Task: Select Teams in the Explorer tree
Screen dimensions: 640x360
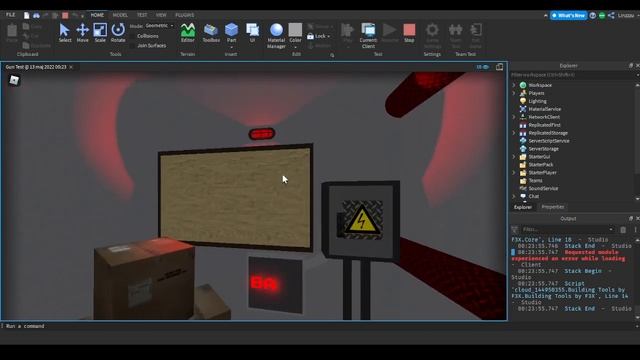Action: [x=535, y=180]
